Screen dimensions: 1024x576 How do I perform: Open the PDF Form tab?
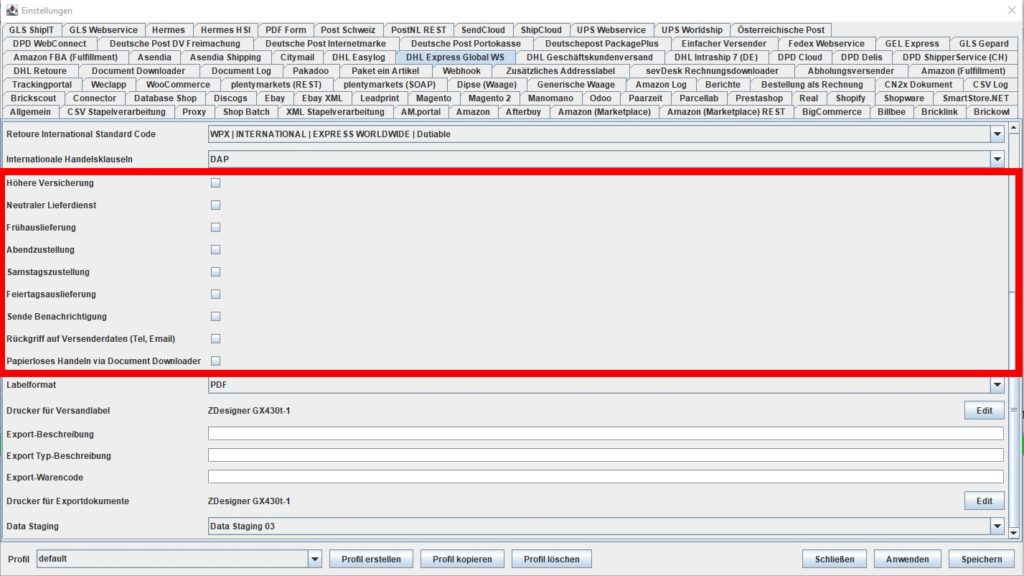click(x=285, y=29)
